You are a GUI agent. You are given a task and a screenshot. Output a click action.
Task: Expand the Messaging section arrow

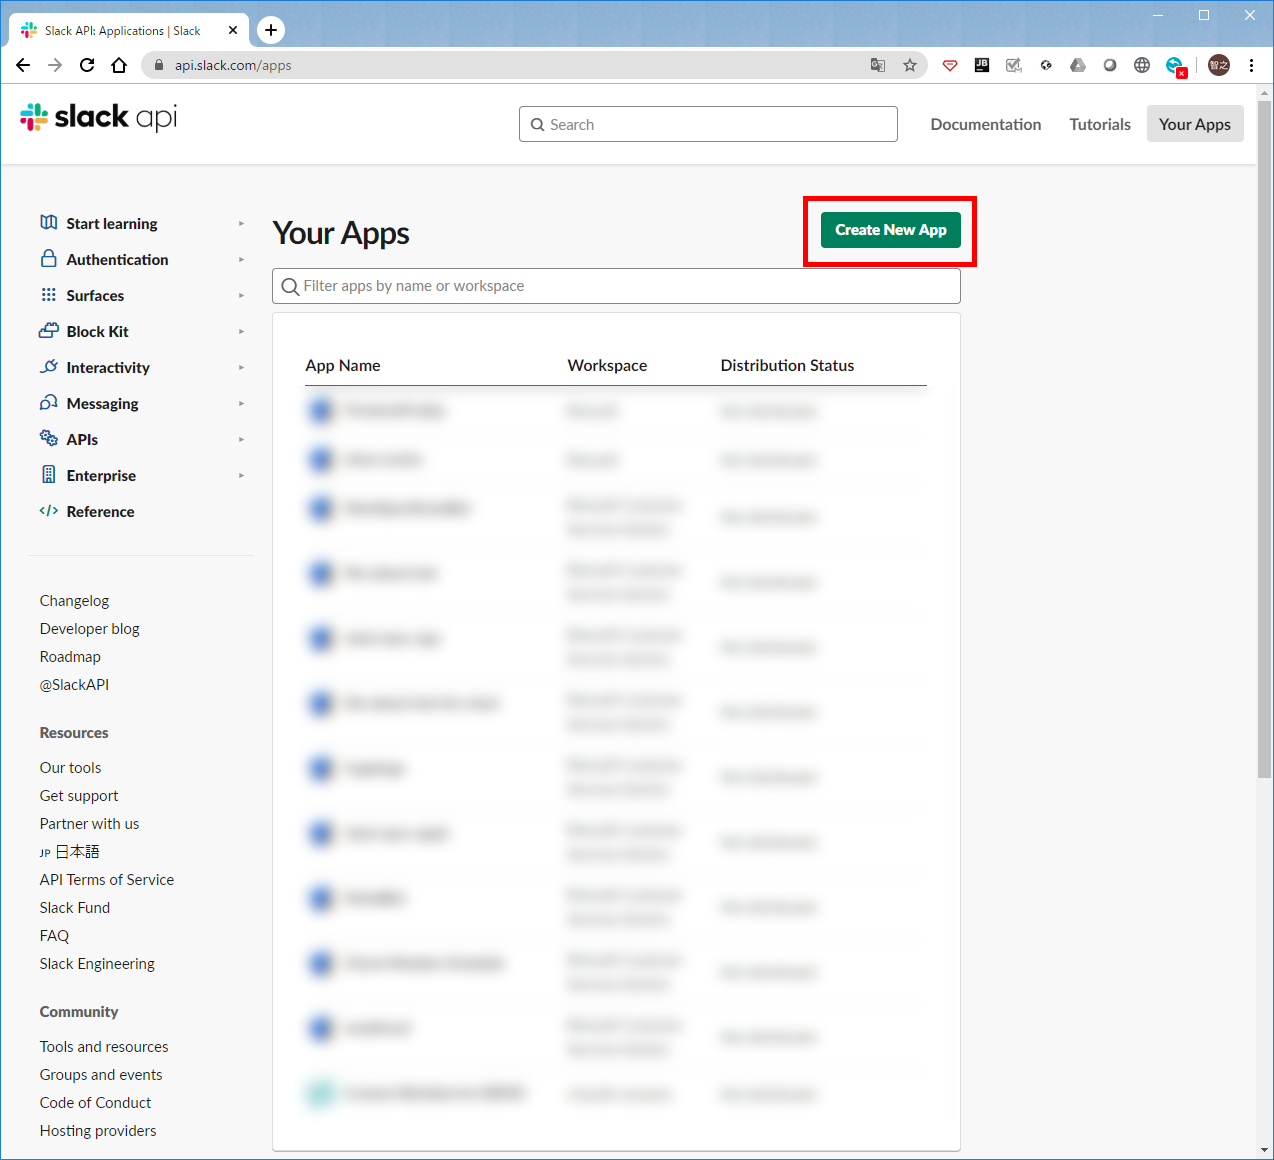(x=241, y=404)
